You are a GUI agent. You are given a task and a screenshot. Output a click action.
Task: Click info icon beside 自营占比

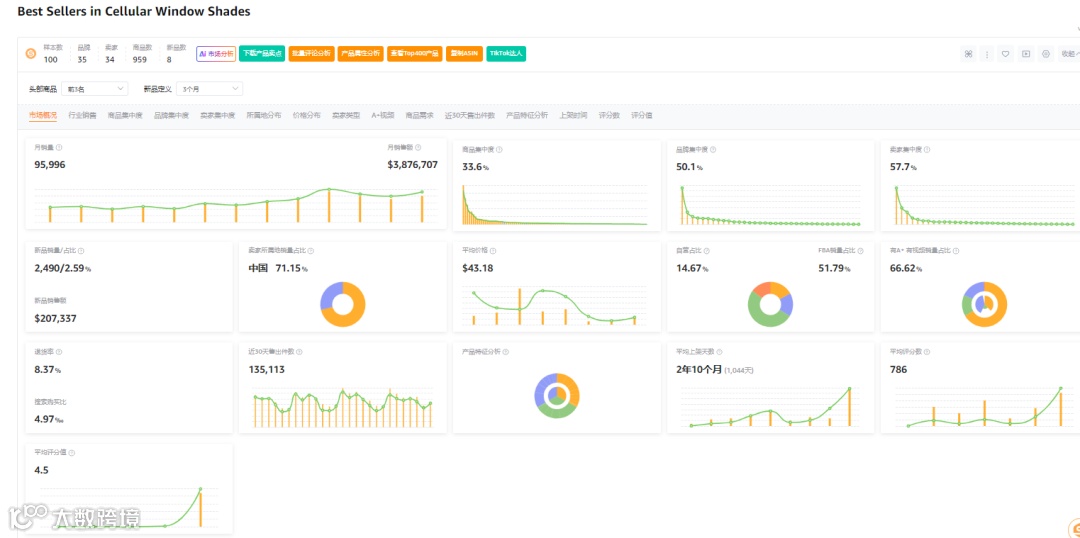pyautogui.click(x=707, y=251)
